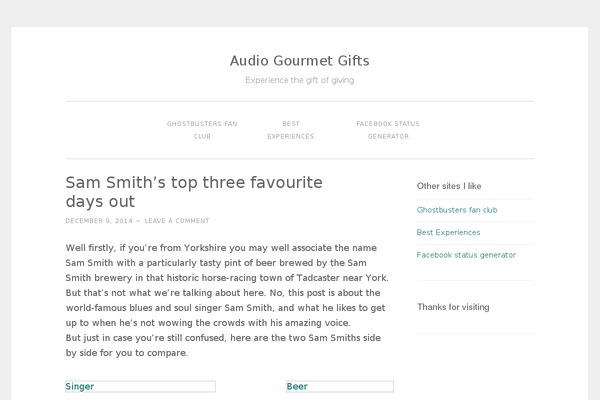
Task: Visit 'Ghostbusters fan club' sidebar link
Action: [456, 210]
